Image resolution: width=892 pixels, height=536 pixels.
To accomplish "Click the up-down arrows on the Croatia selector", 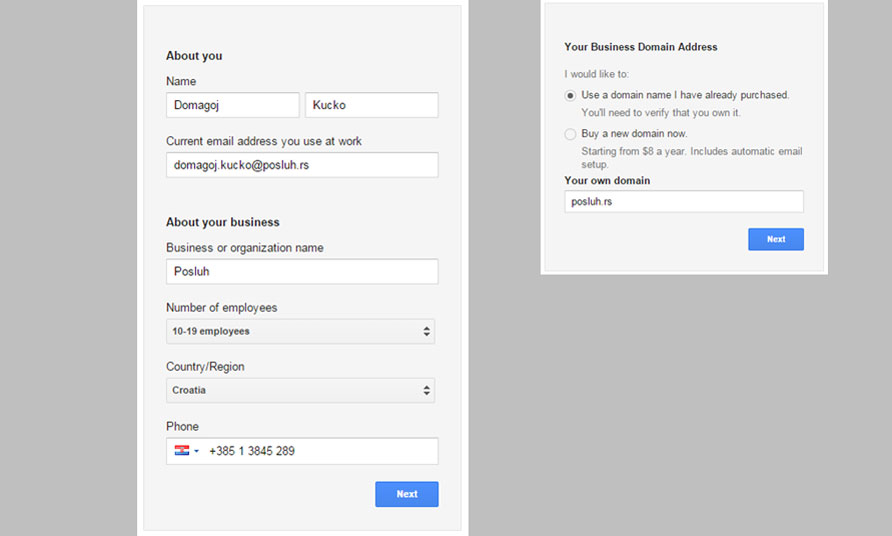I will [x=427, y=390].
